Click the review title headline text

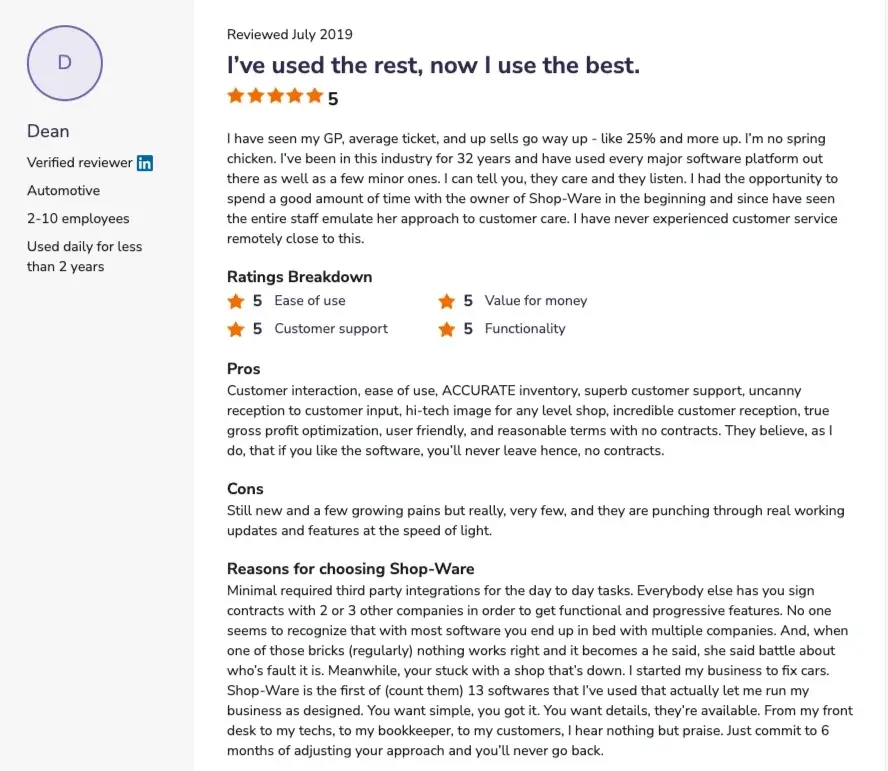[x=433, y=66]
